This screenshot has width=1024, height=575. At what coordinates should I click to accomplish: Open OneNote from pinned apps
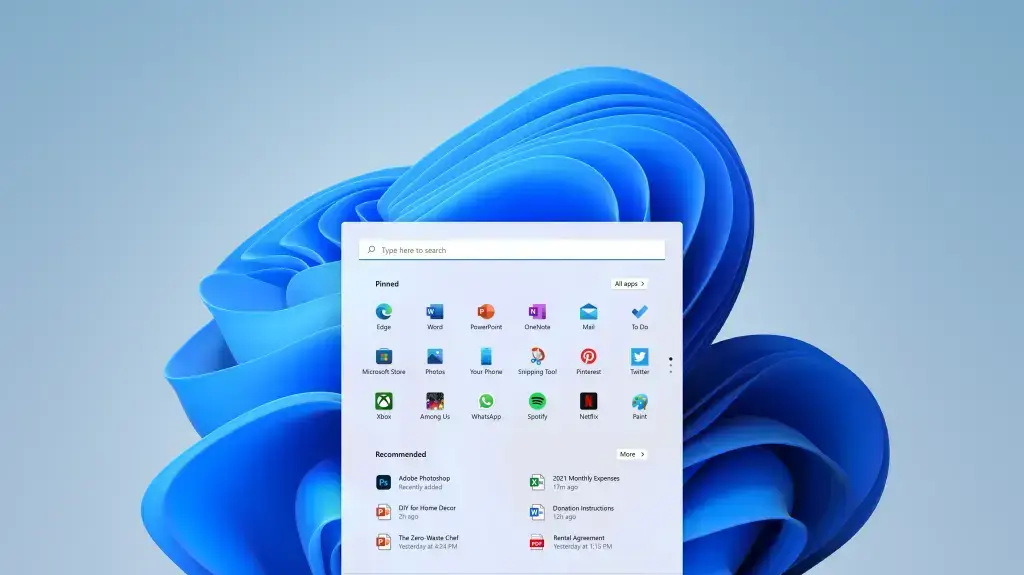tap(537, 316)
